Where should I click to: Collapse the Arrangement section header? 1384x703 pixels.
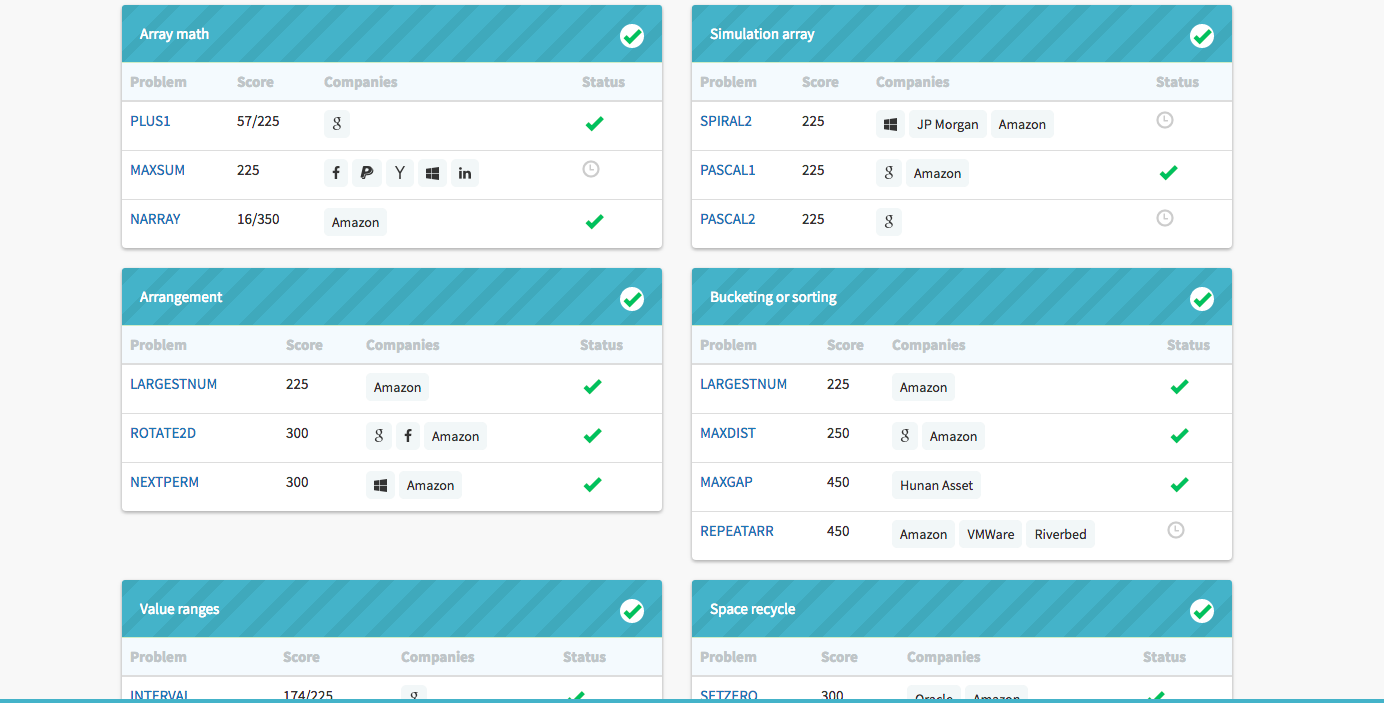click(181, 297)
